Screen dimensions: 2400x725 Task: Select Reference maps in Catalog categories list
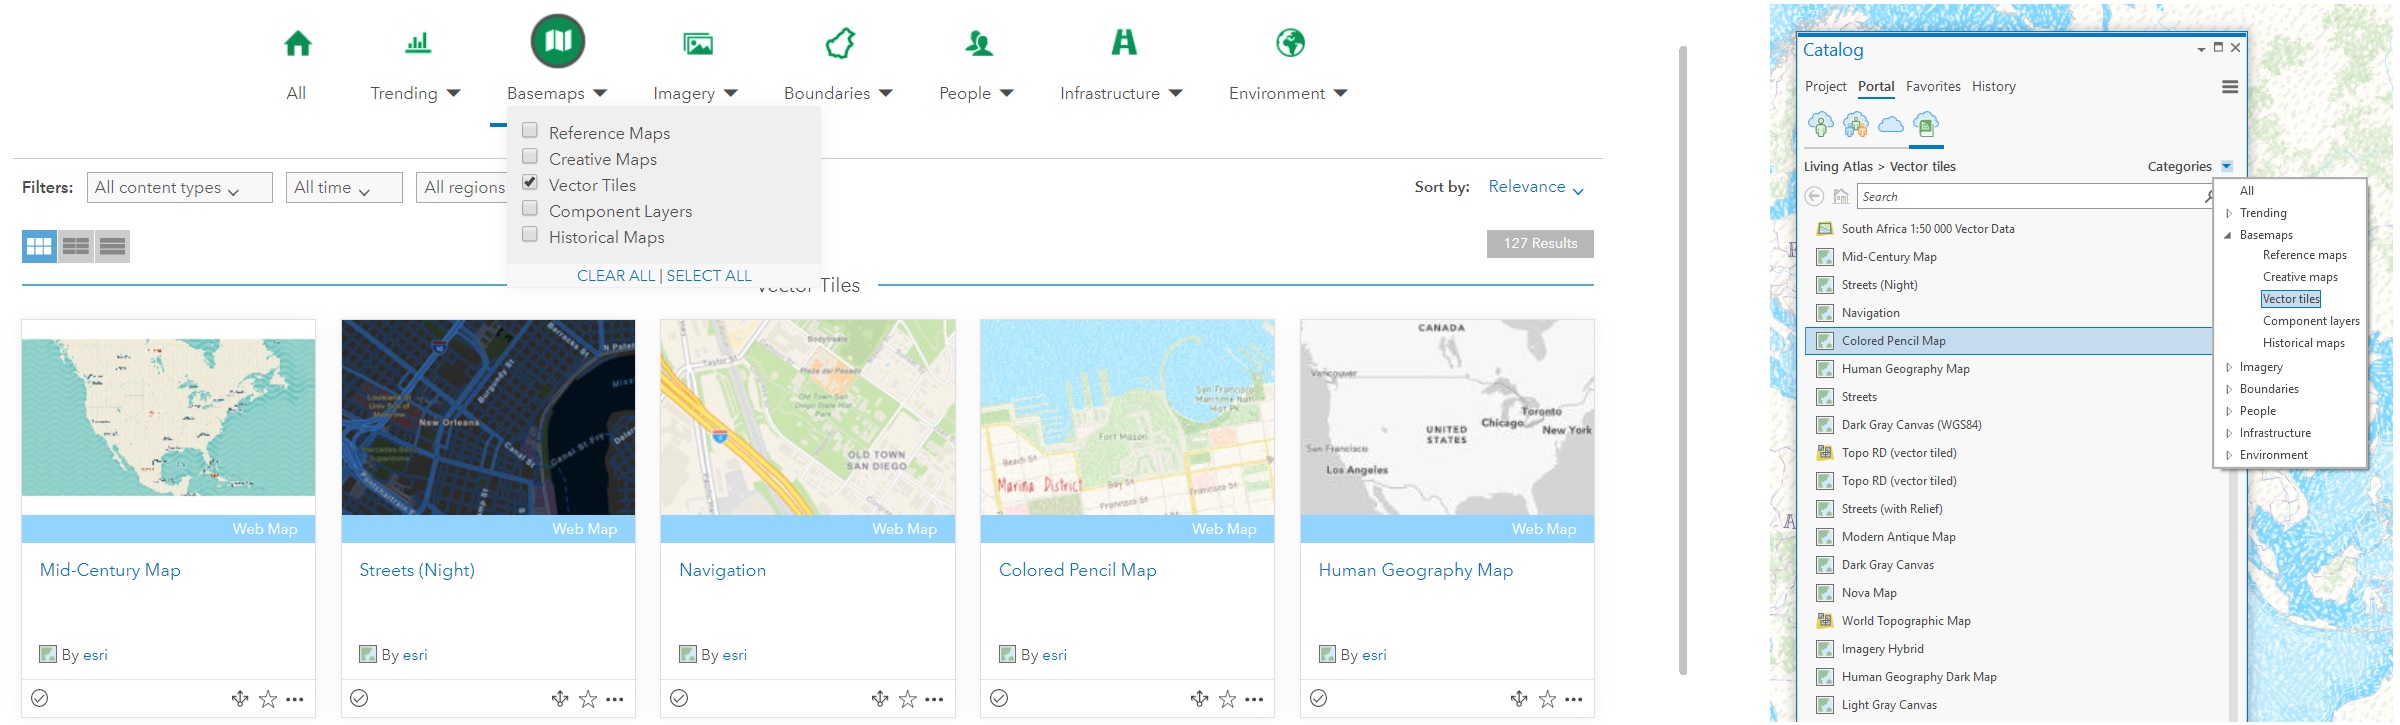[2305, 255]
